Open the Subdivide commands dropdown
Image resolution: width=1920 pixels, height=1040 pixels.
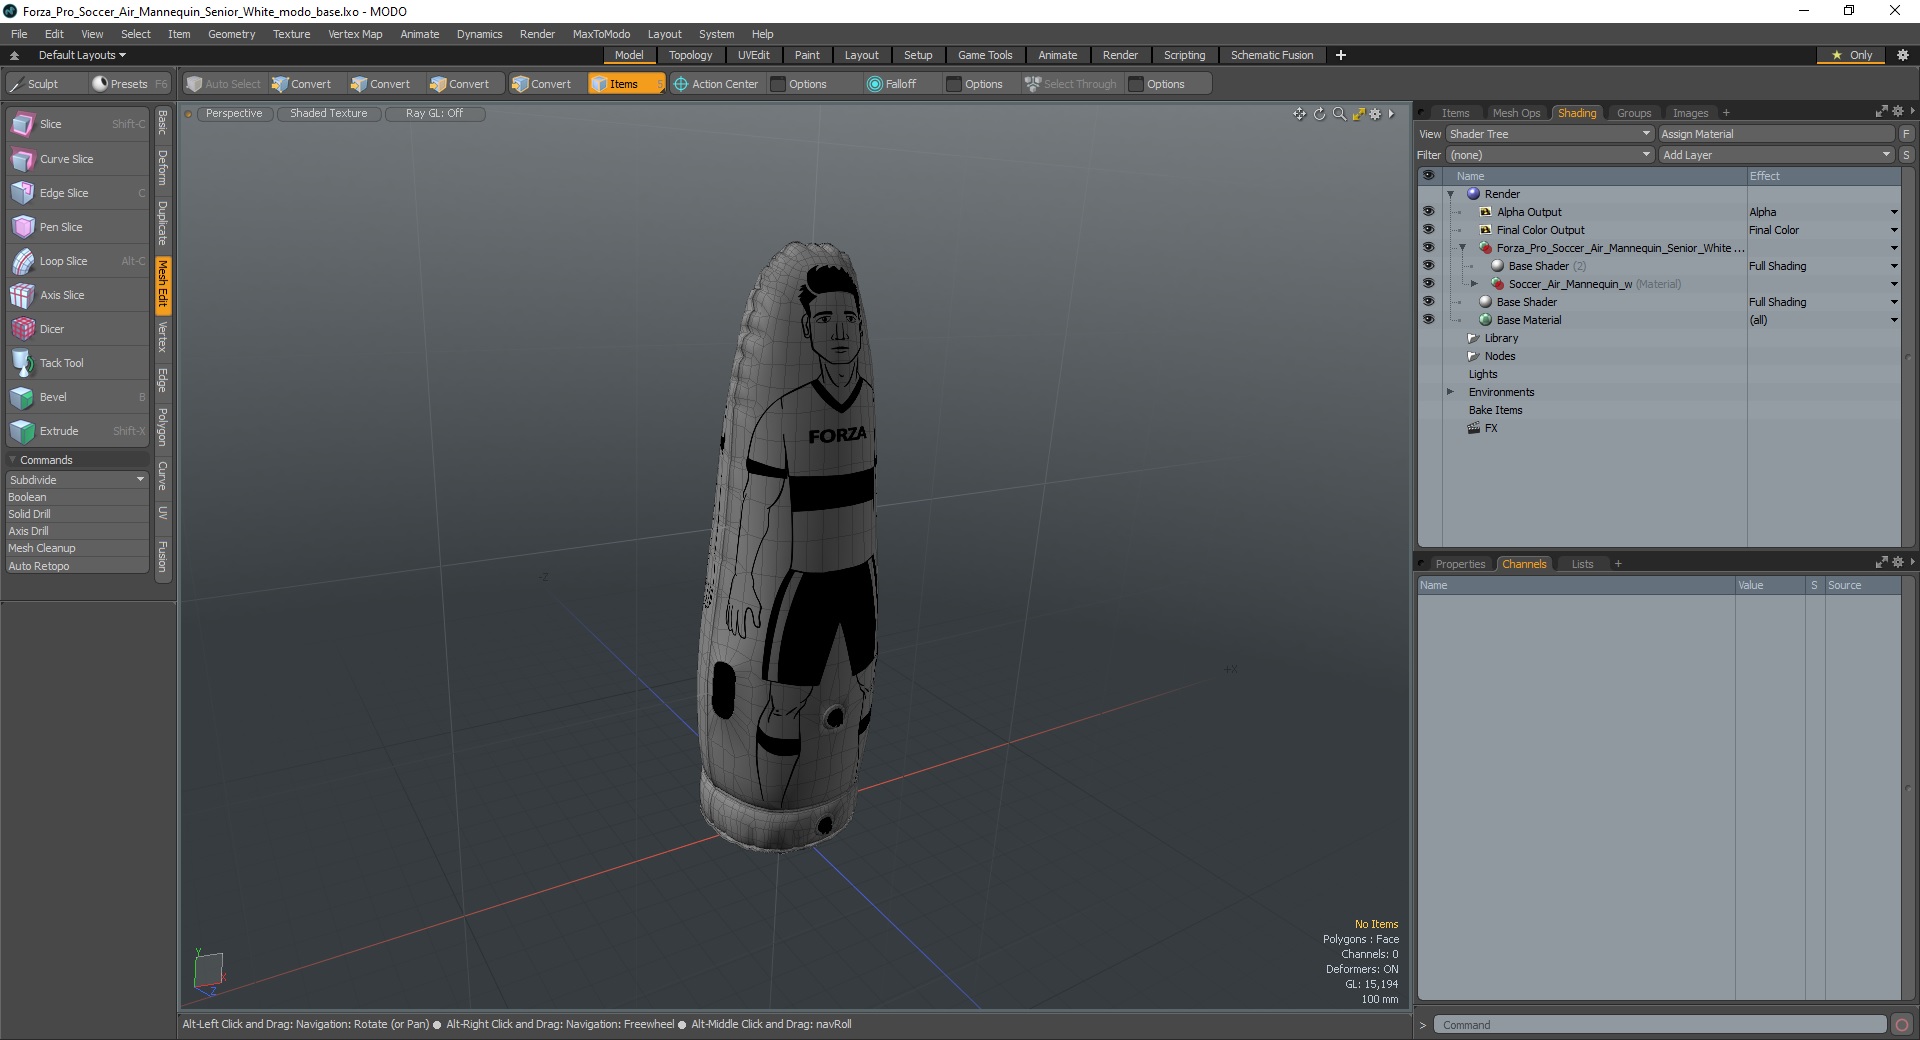tap(78, 480)
